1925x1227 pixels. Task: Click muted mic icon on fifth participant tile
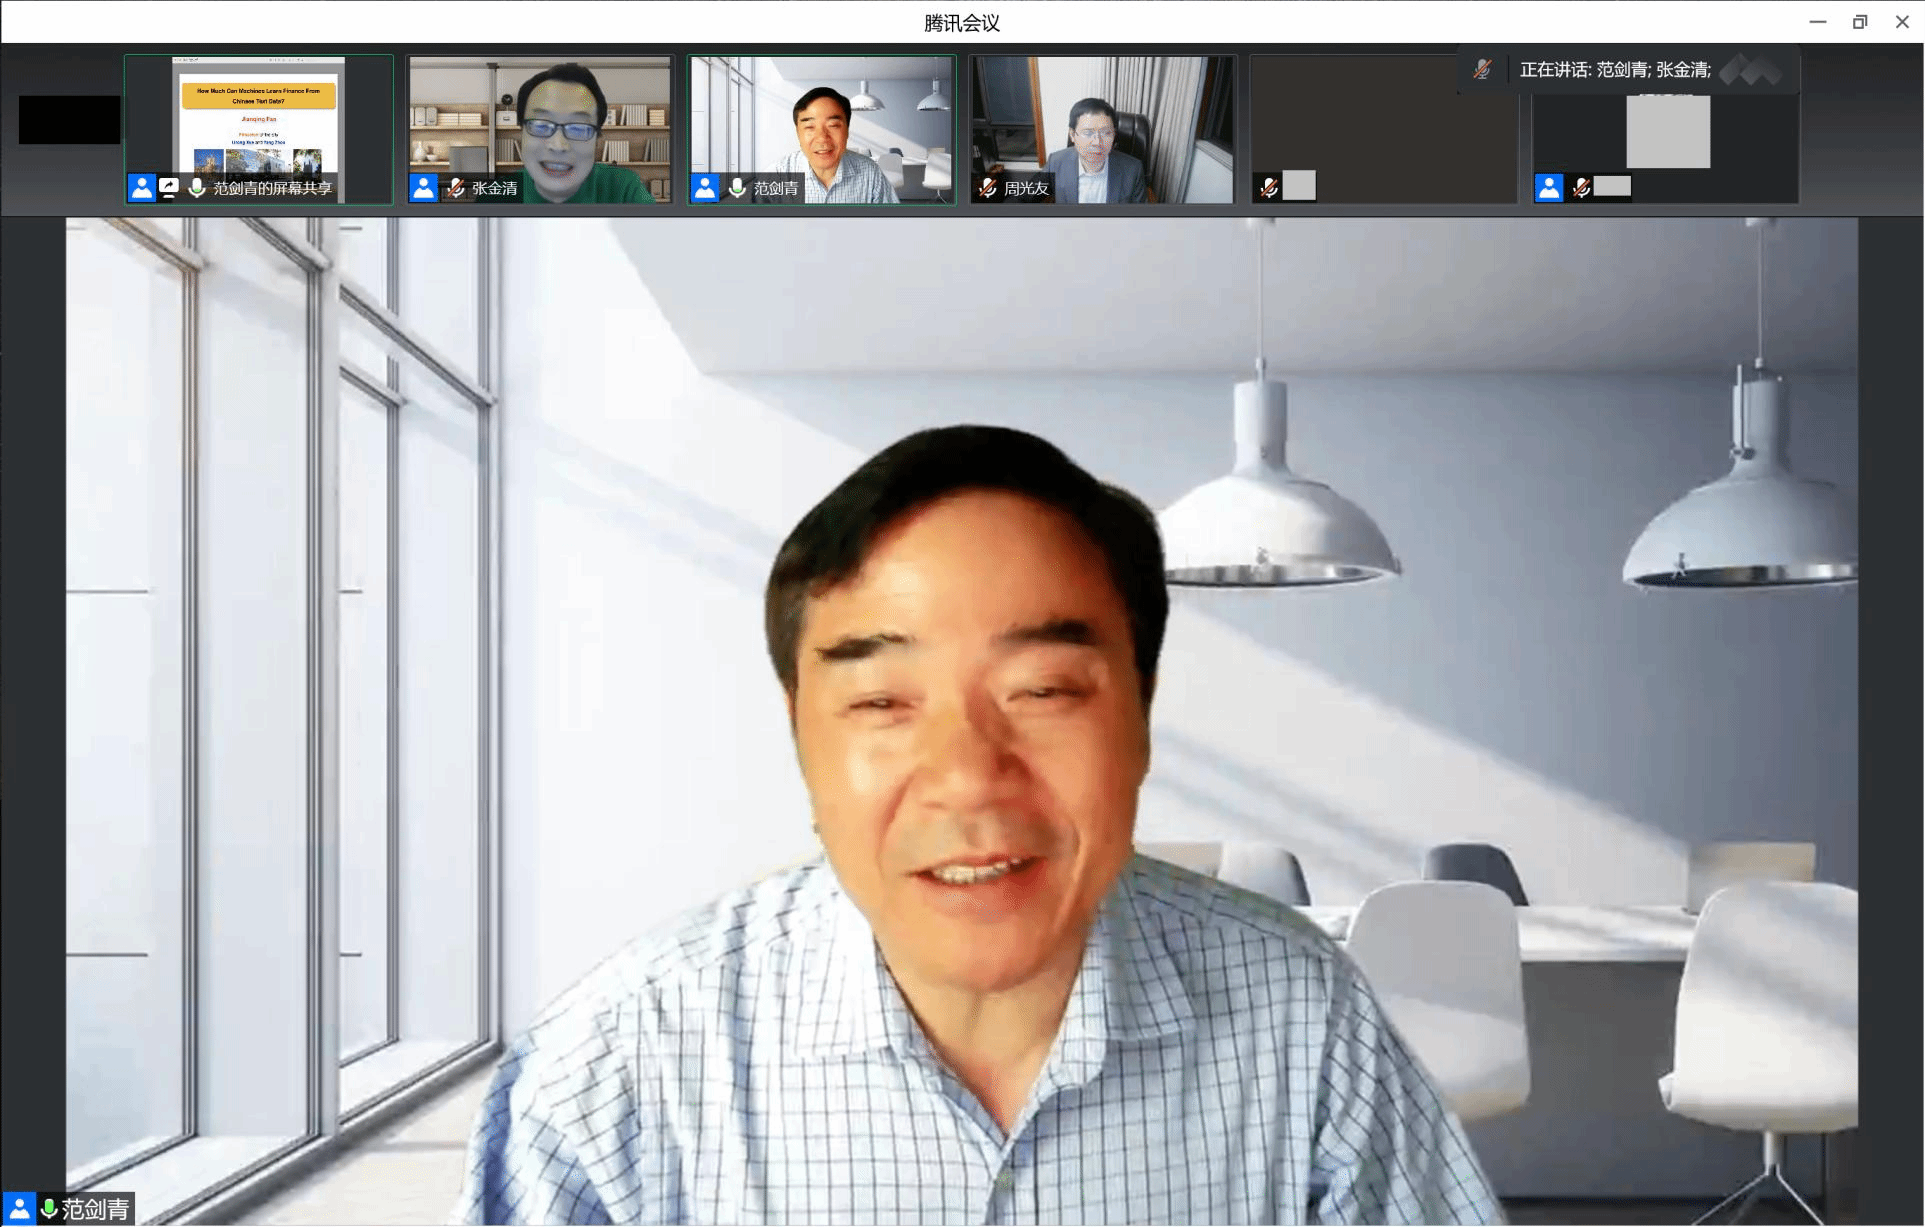tap(1269, 187)
